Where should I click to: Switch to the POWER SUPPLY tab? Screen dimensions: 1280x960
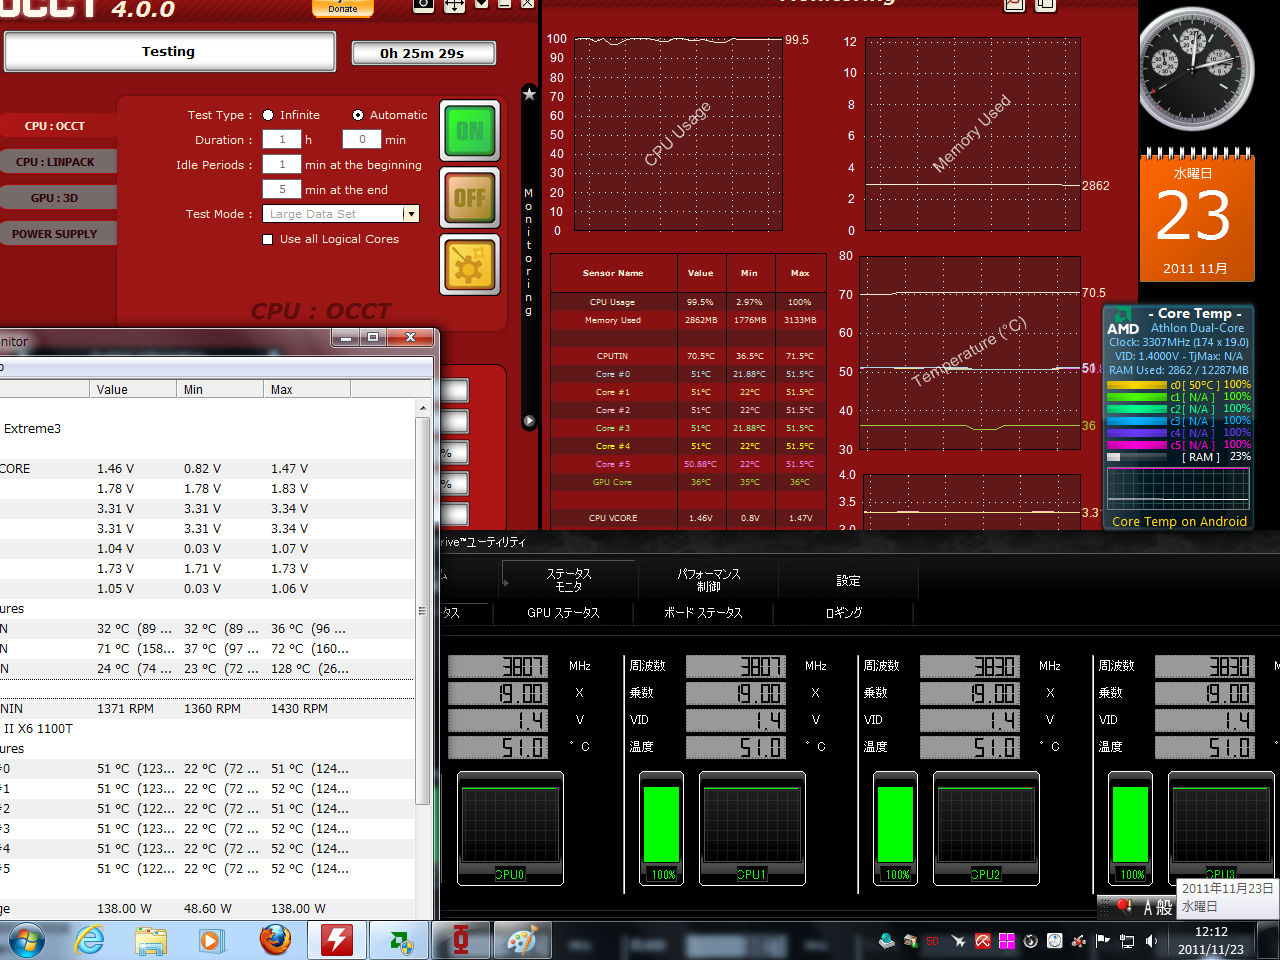pyautogui.click(x=58, y=234)
